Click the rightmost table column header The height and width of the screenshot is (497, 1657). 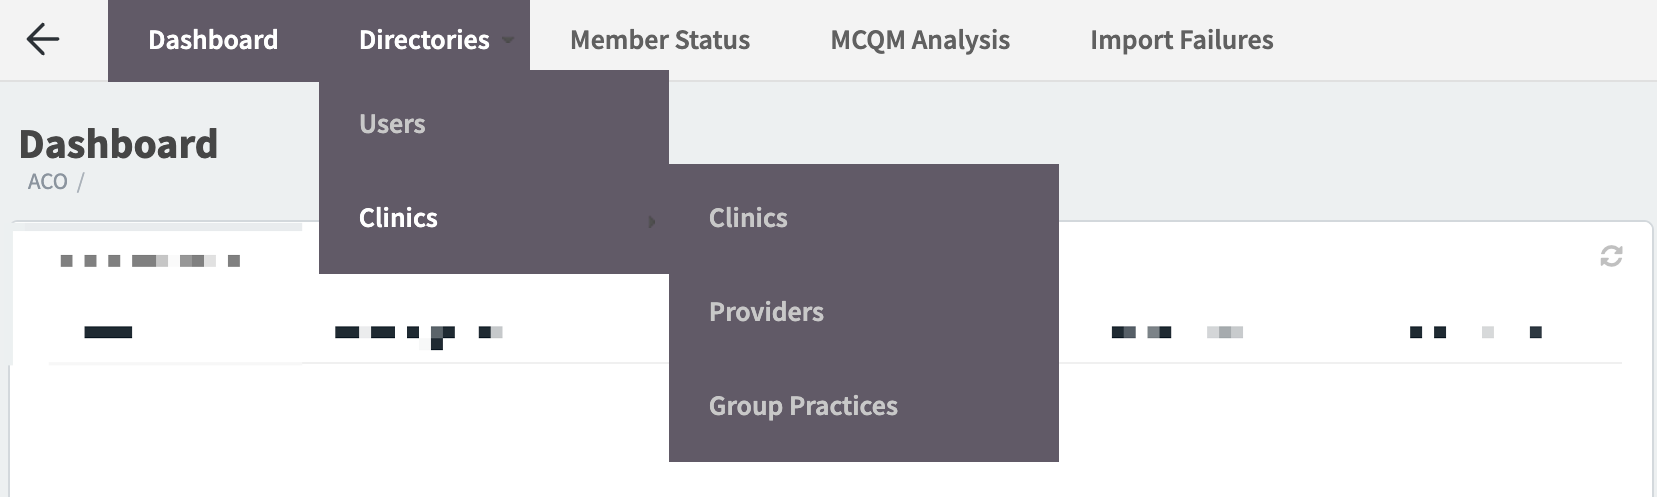click(1475, 332)
